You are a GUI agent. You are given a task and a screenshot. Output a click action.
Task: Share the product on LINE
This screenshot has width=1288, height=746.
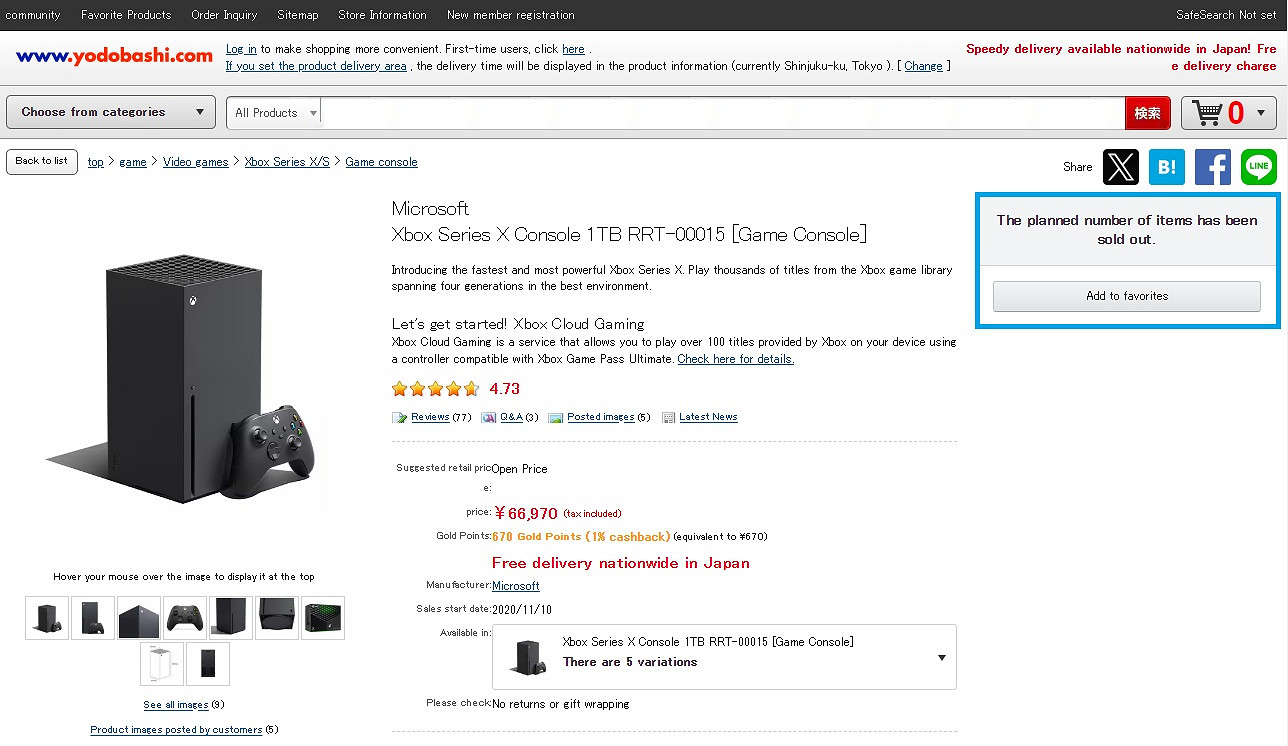(1258, 167)
